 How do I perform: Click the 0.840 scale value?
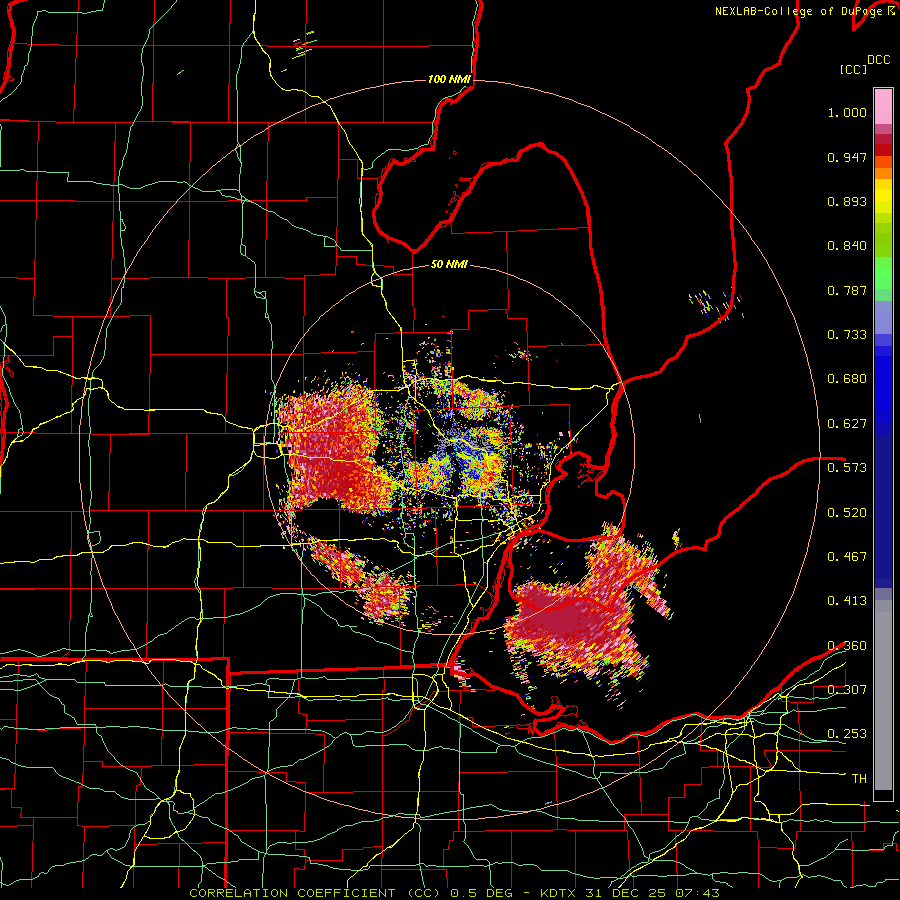pos(847,246)
